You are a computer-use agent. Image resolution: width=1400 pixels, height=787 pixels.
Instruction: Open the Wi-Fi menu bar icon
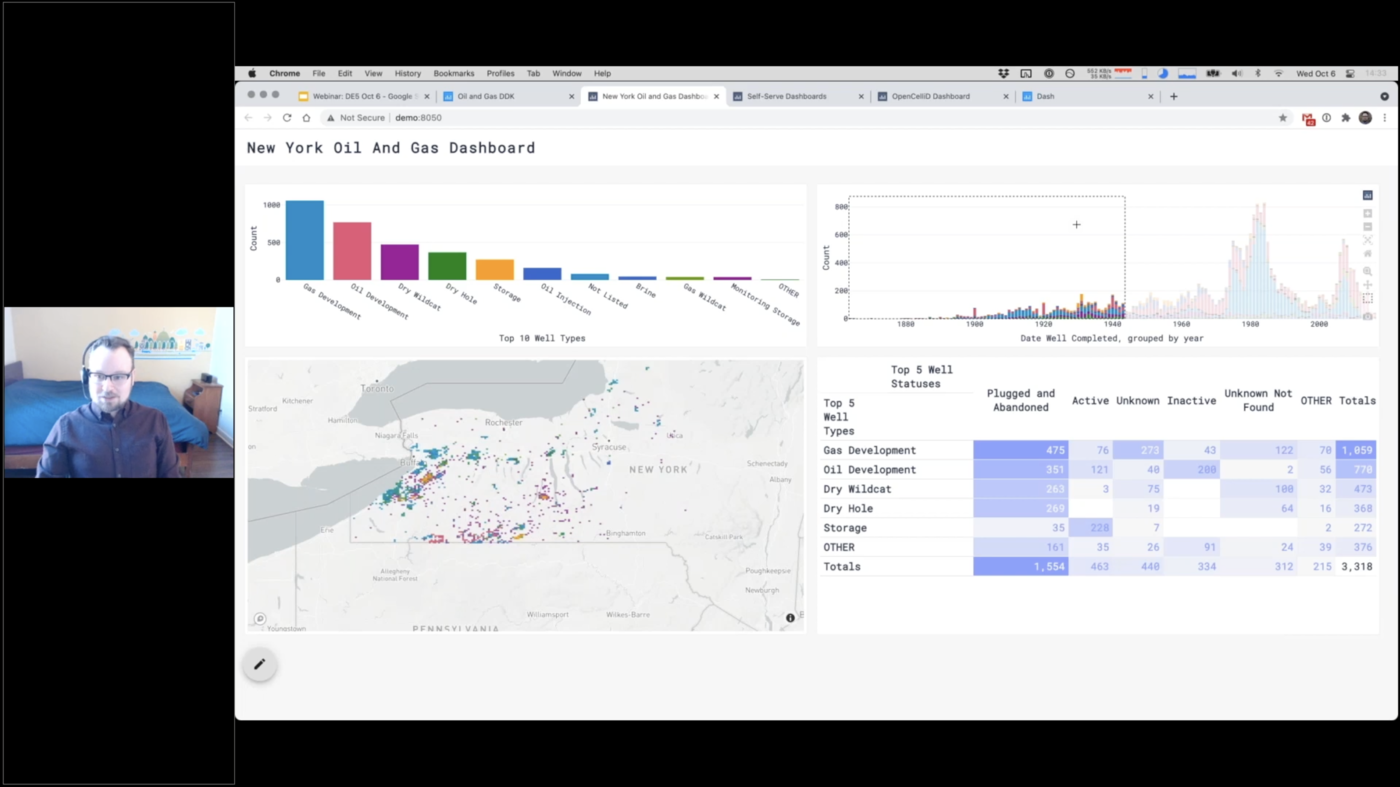click(1278, 73)
